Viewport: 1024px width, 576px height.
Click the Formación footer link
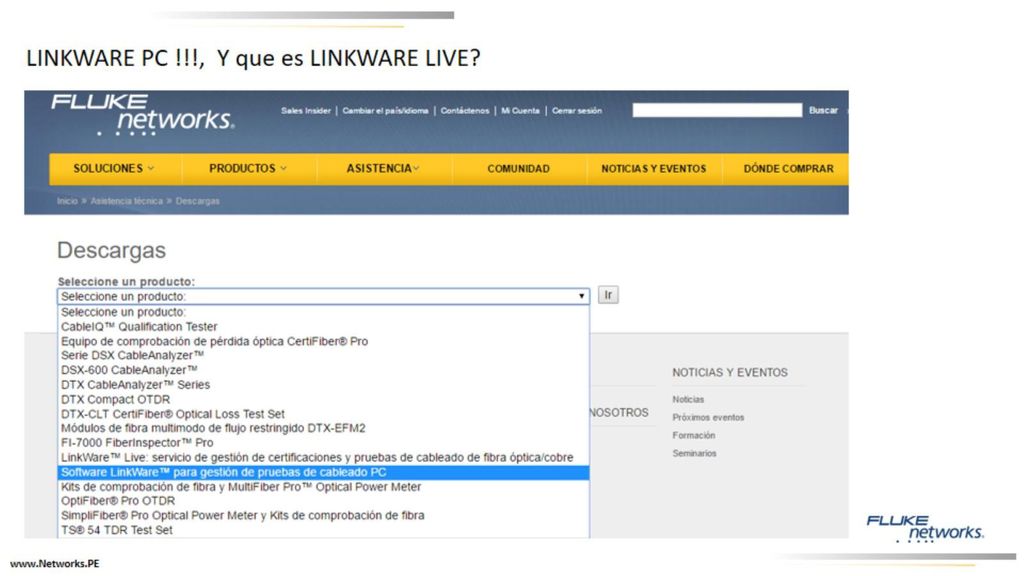[x=694, y=435]
